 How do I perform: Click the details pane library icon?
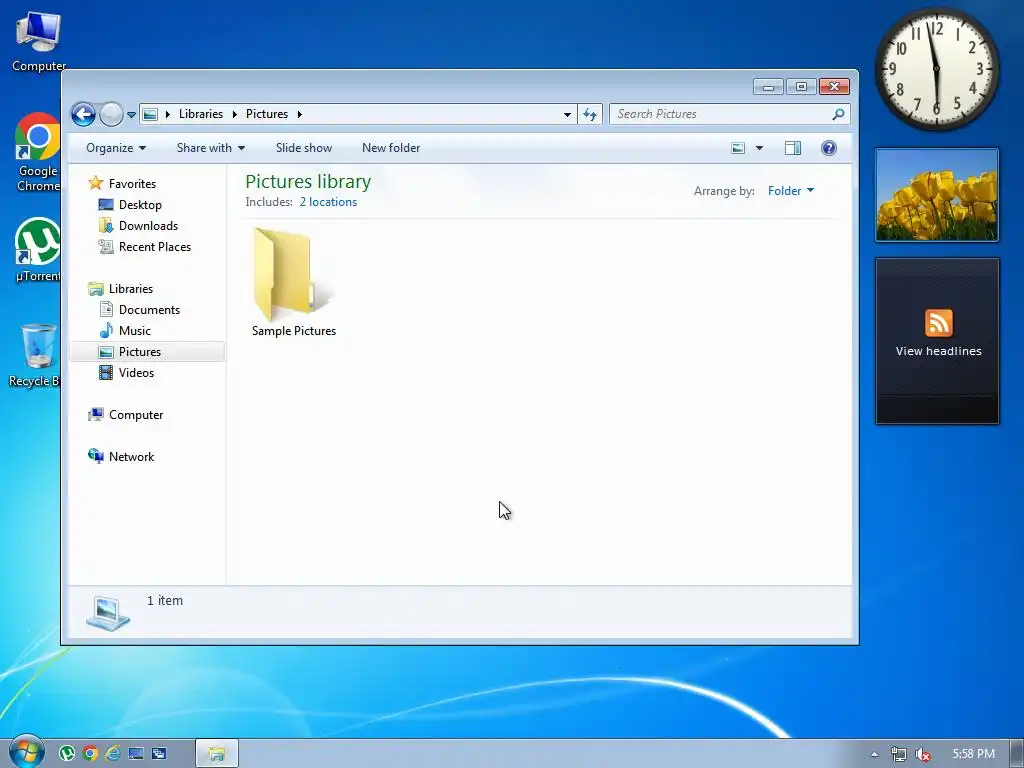point(108,613)
